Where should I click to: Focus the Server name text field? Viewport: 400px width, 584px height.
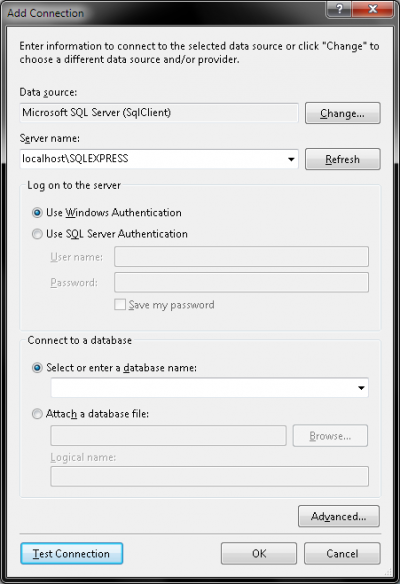(153, 159)
